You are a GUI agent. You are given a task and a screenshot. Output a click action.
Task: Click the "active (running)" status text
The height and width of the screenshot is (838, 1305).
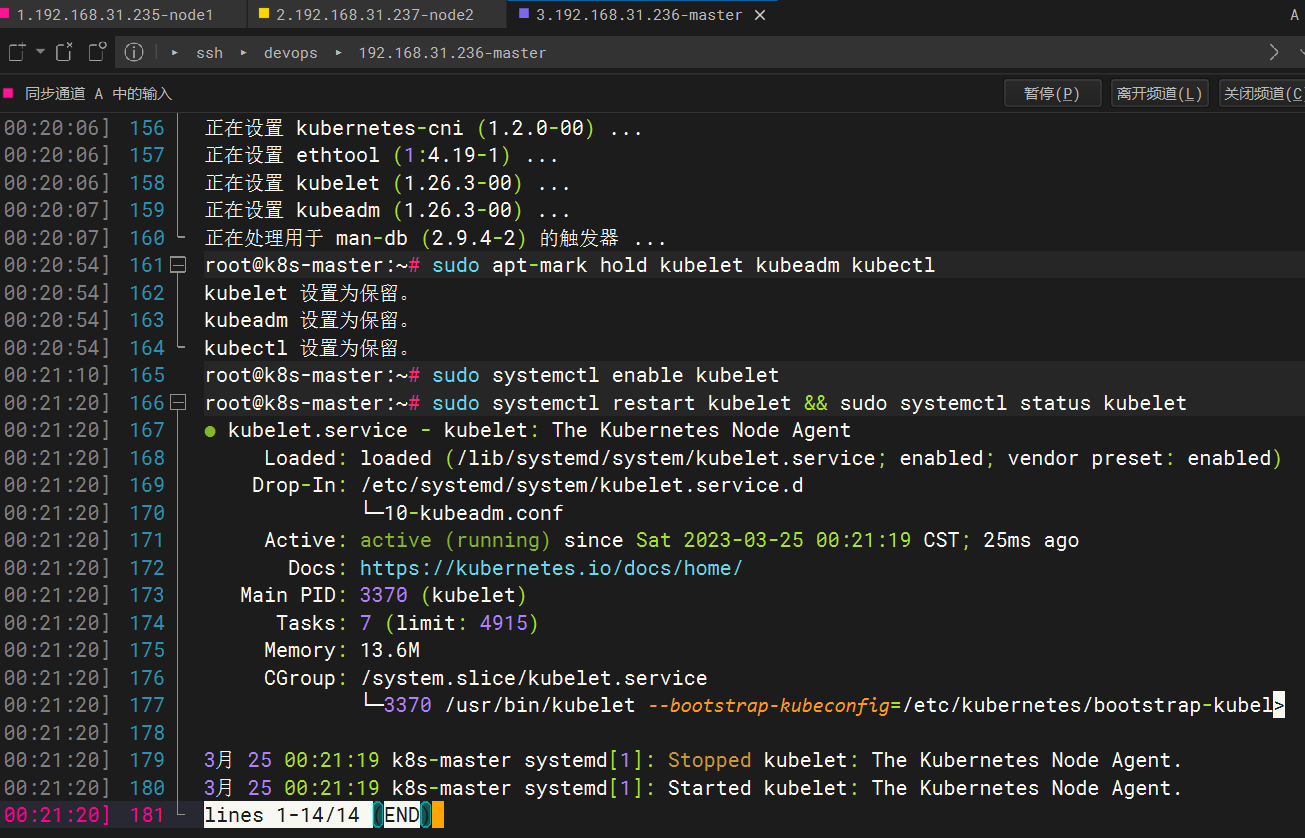(455, 540)
